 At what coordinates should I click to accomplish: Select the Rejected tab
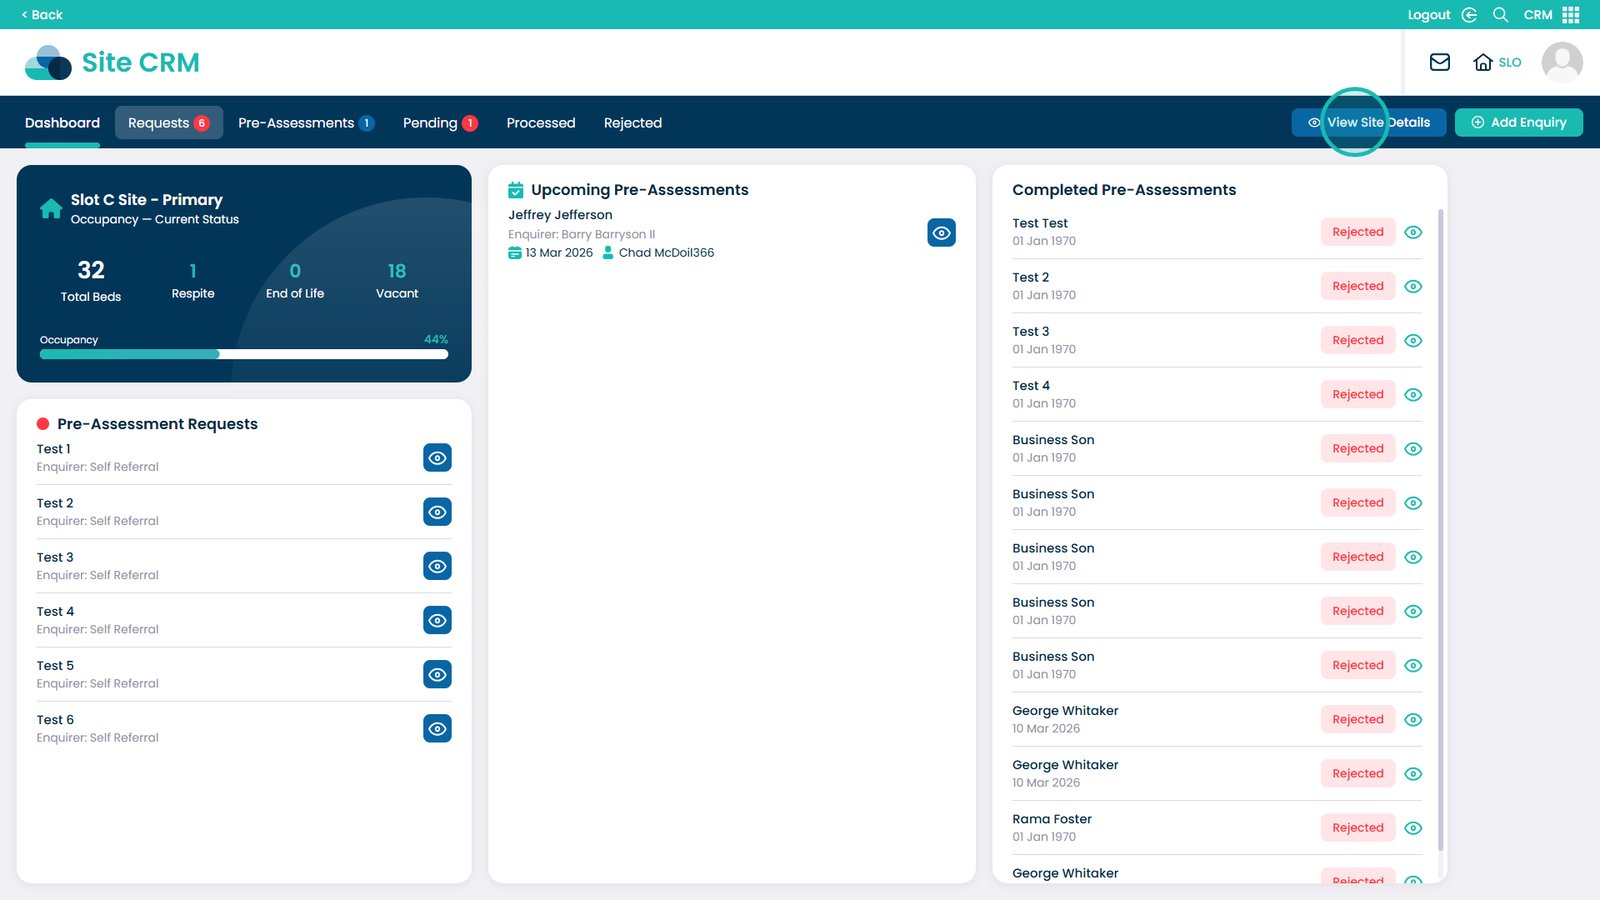pyautogui.click(x=632, y=123)
